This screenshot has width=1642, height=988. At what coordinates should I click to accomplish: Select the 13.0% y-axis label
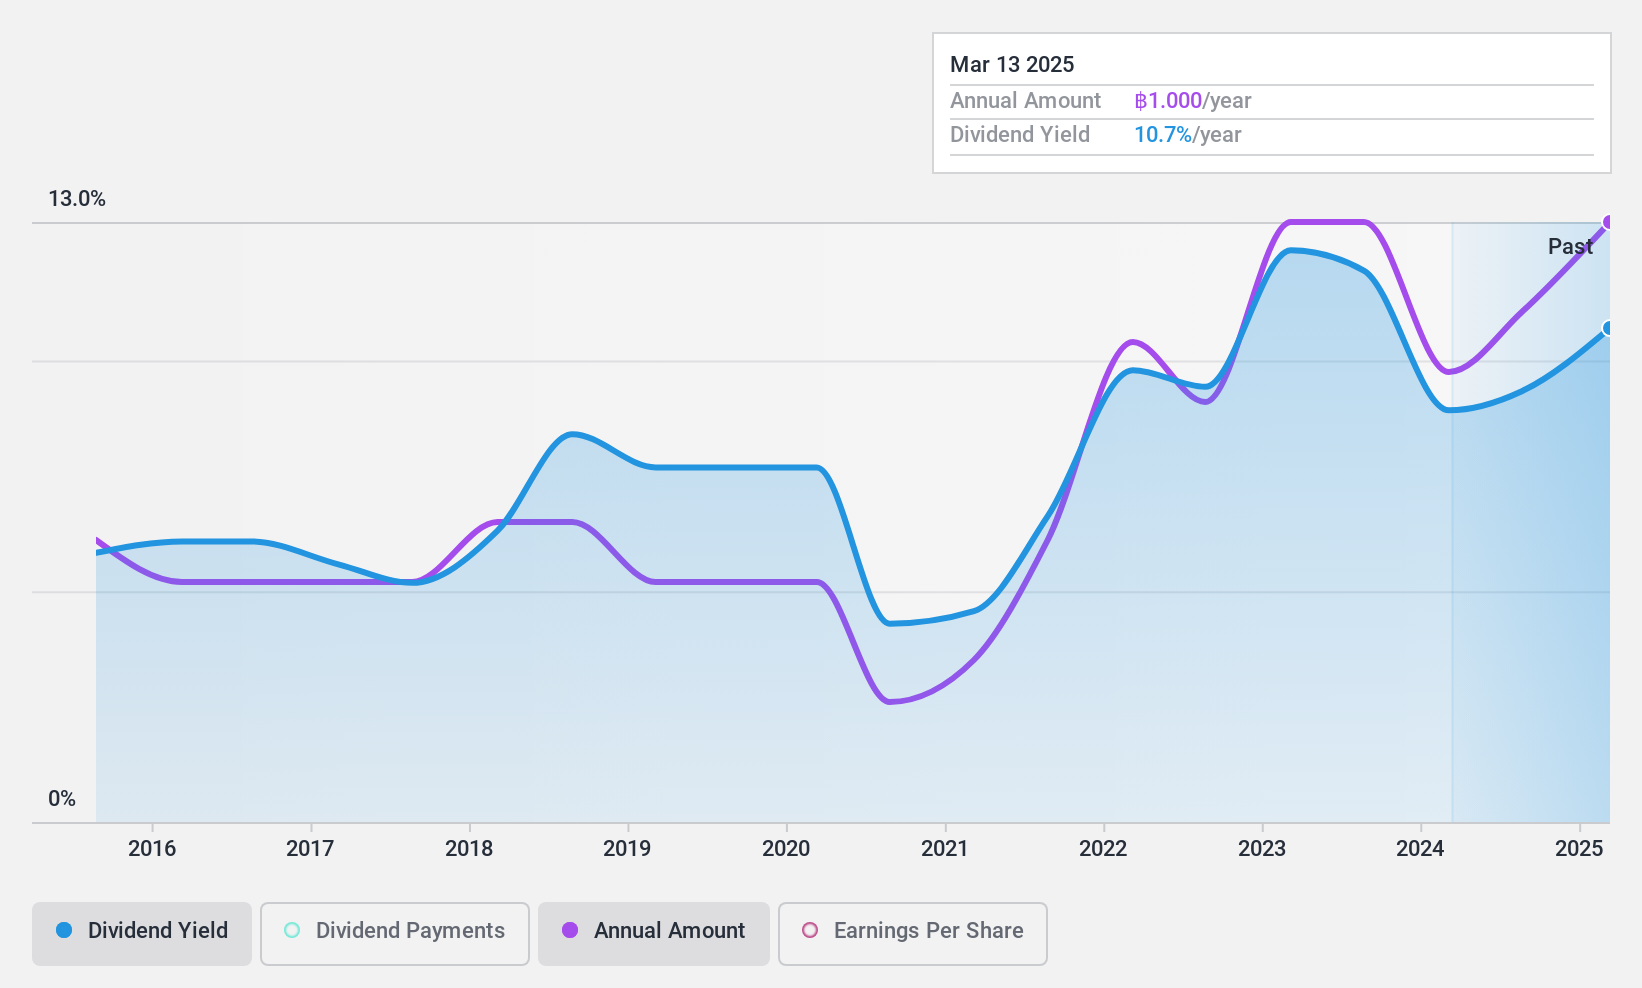(x=77, y=199)
